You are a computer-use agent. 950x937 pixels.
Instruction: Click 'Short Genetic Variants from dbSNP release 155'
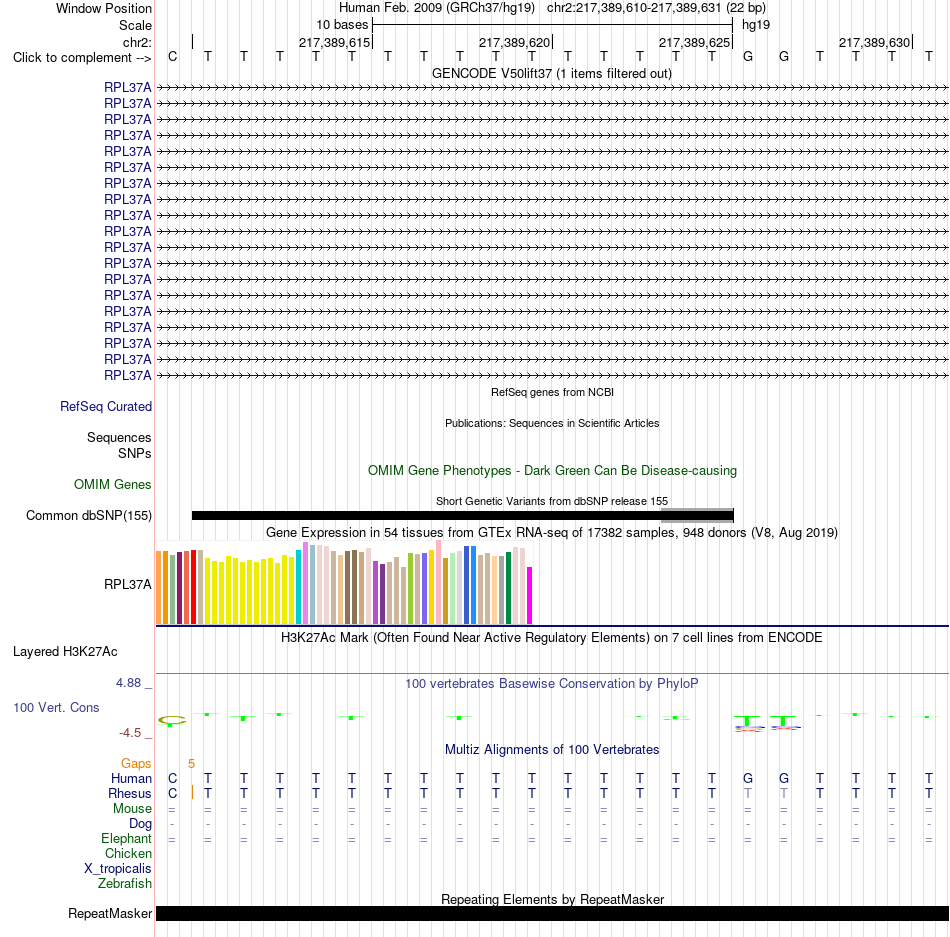pos(551,502)
